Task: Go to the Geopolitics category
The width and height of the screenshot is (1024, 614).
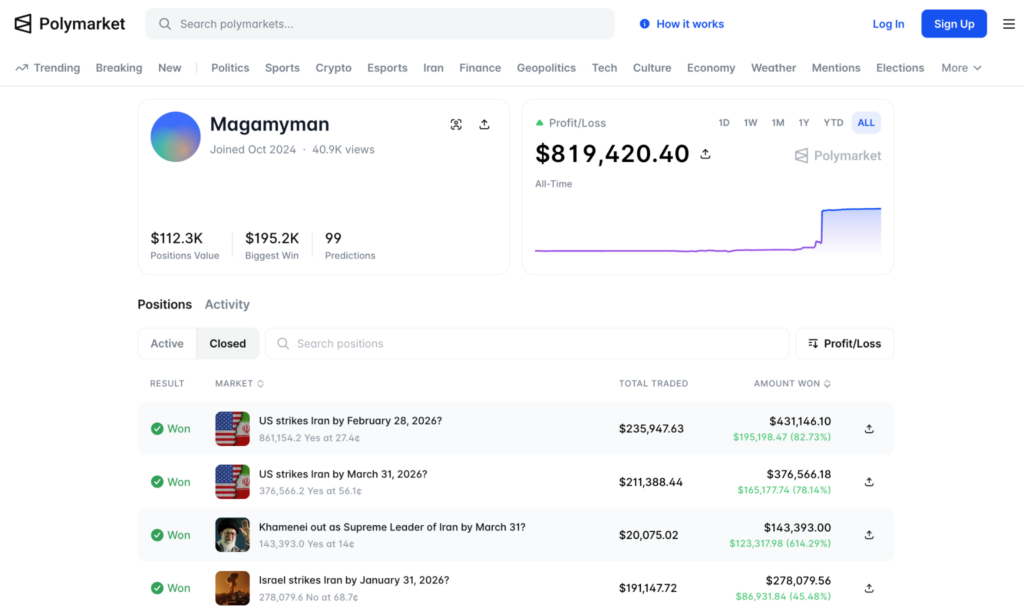Action: pyautogui.click(x=546, y=68)
